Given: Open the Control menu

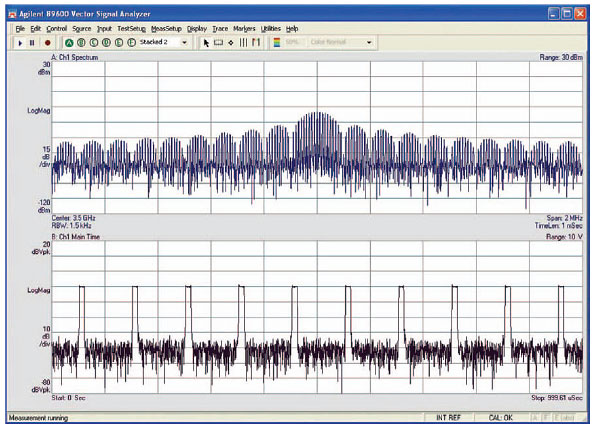Looking at the screenshot, I should (x=57, y=29).
